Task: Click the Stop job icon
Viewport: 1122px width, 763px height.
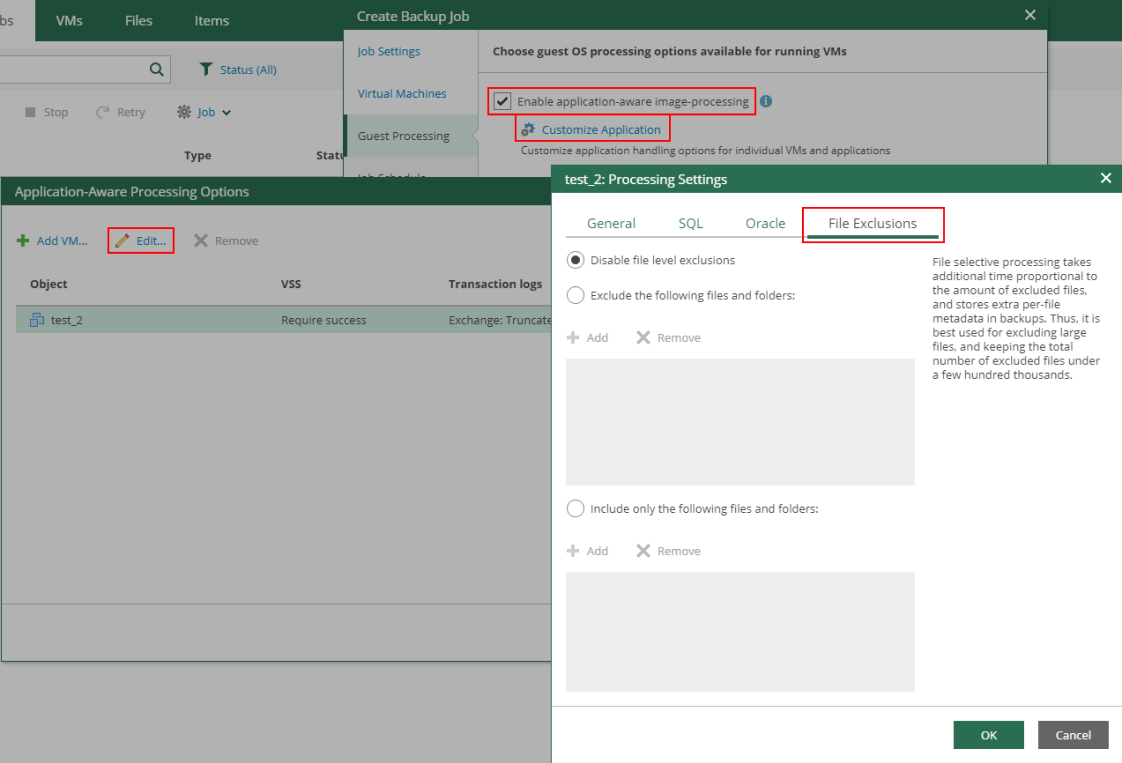Action: pyautogui.click(x=30, y=112)
